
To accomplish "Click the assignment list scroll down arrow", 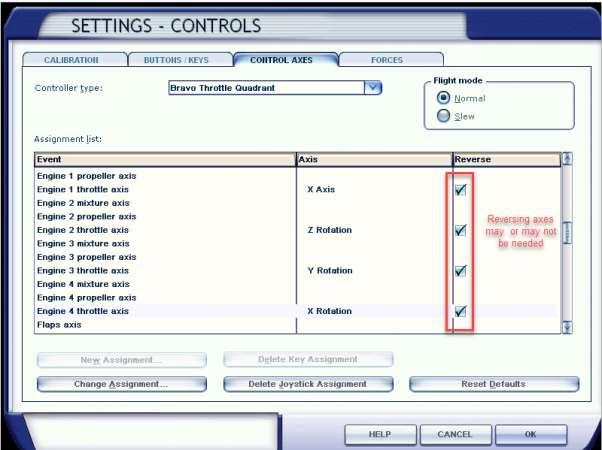I will 567,327.
